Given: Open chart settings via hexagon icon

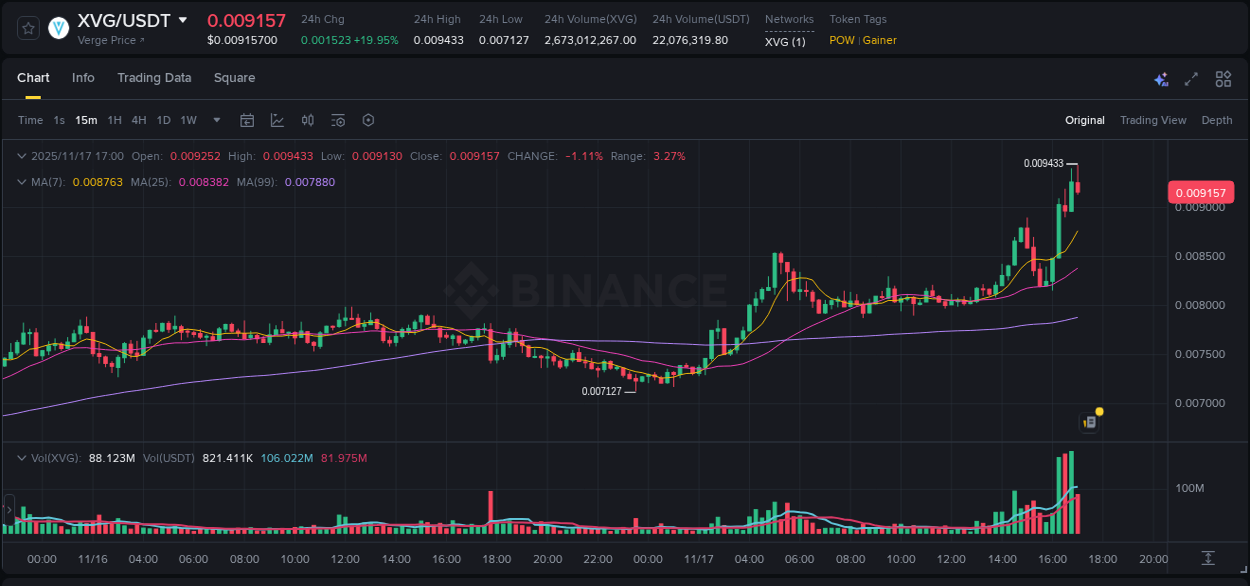Looking at the screenshot, I should coord(368,120).
